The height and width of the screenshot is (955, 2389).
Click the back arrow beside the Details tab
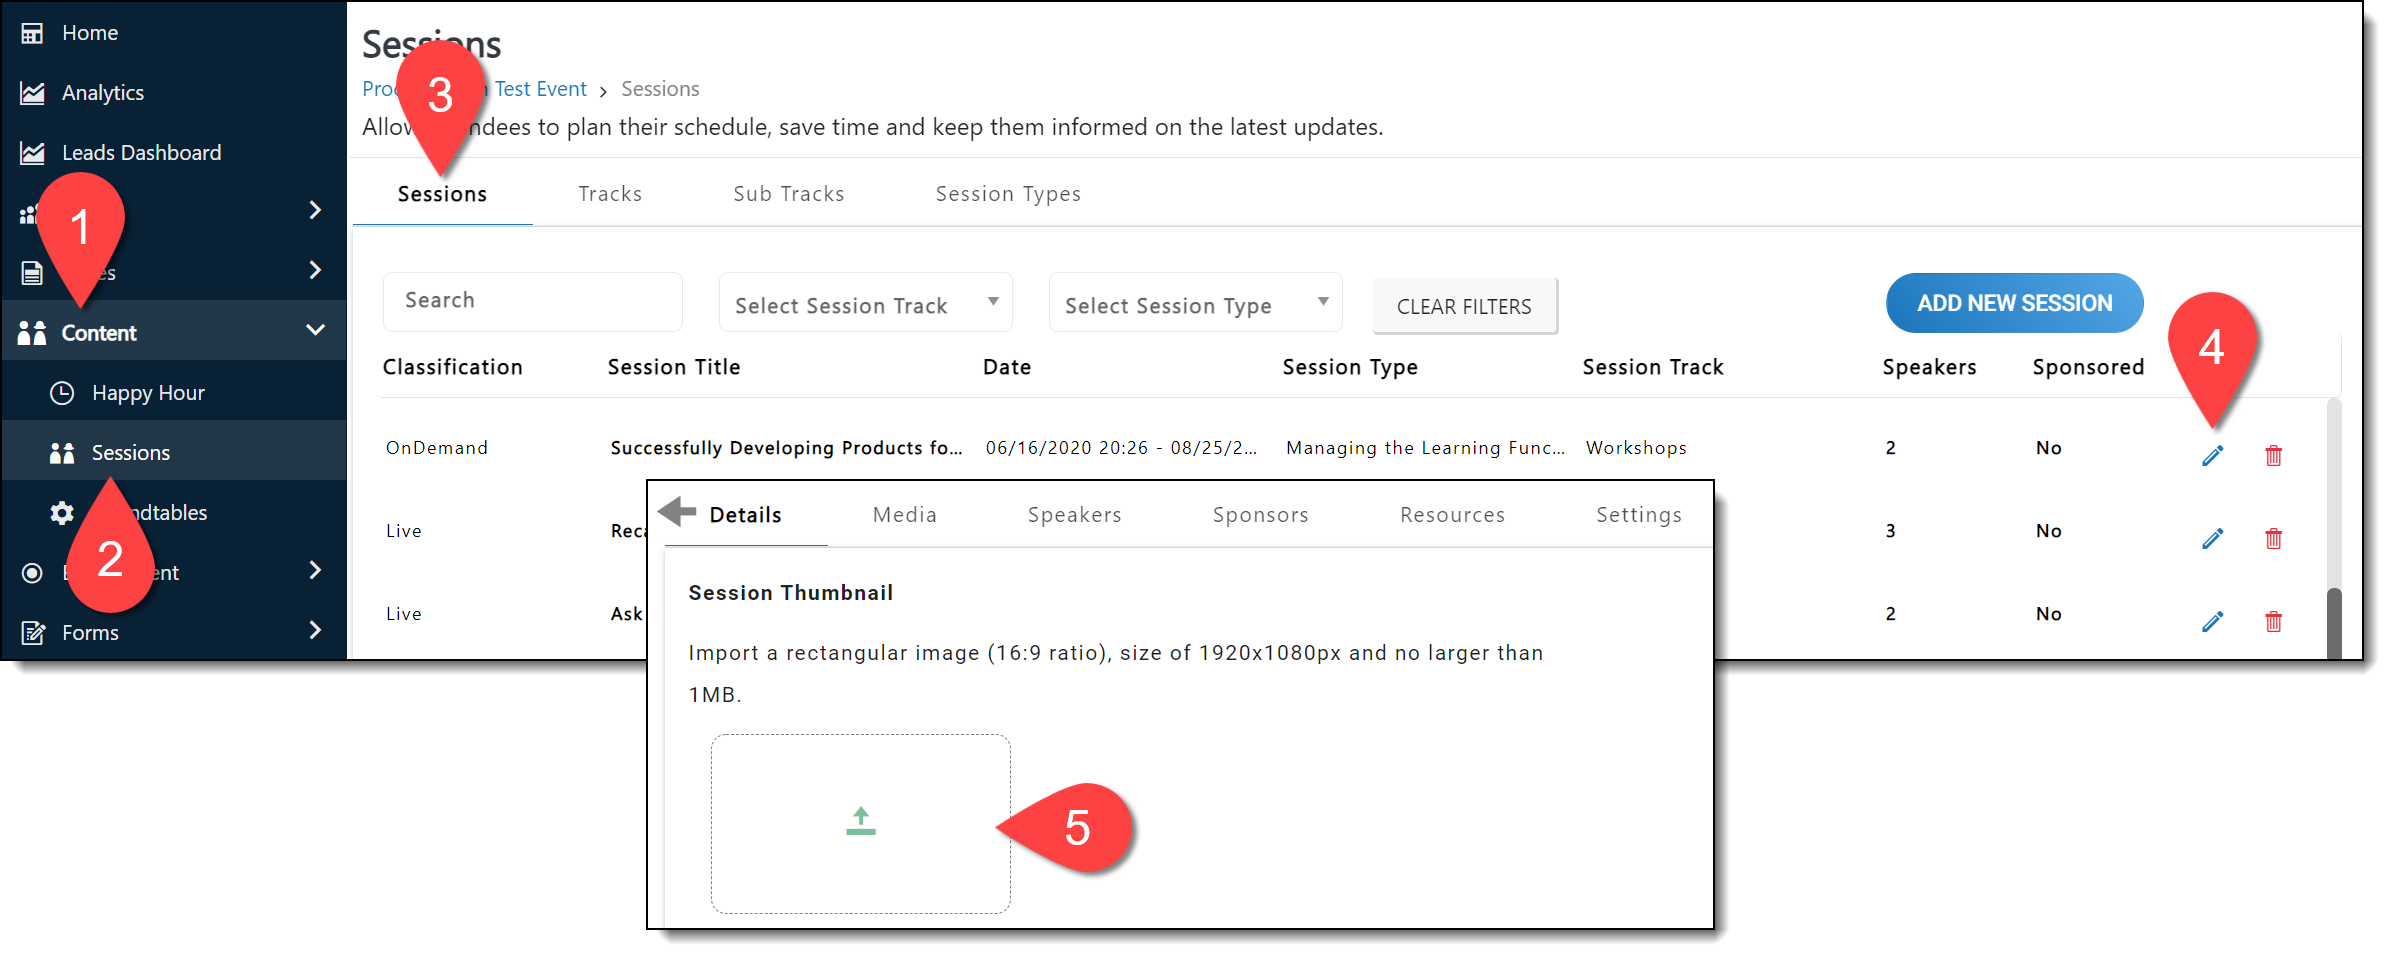coord(678,512)
